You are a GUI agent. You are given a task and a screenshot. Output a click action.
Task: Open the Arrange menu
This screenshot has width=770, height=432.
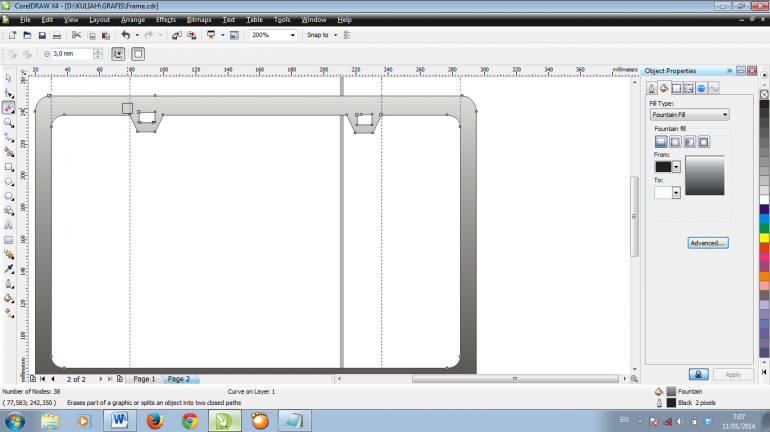coord(133,20)
